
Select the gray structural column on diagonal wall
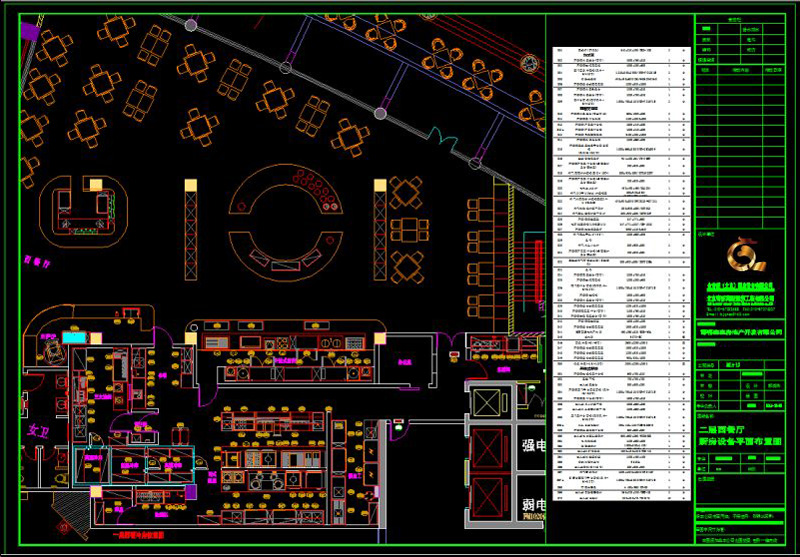tap(380, 113)
